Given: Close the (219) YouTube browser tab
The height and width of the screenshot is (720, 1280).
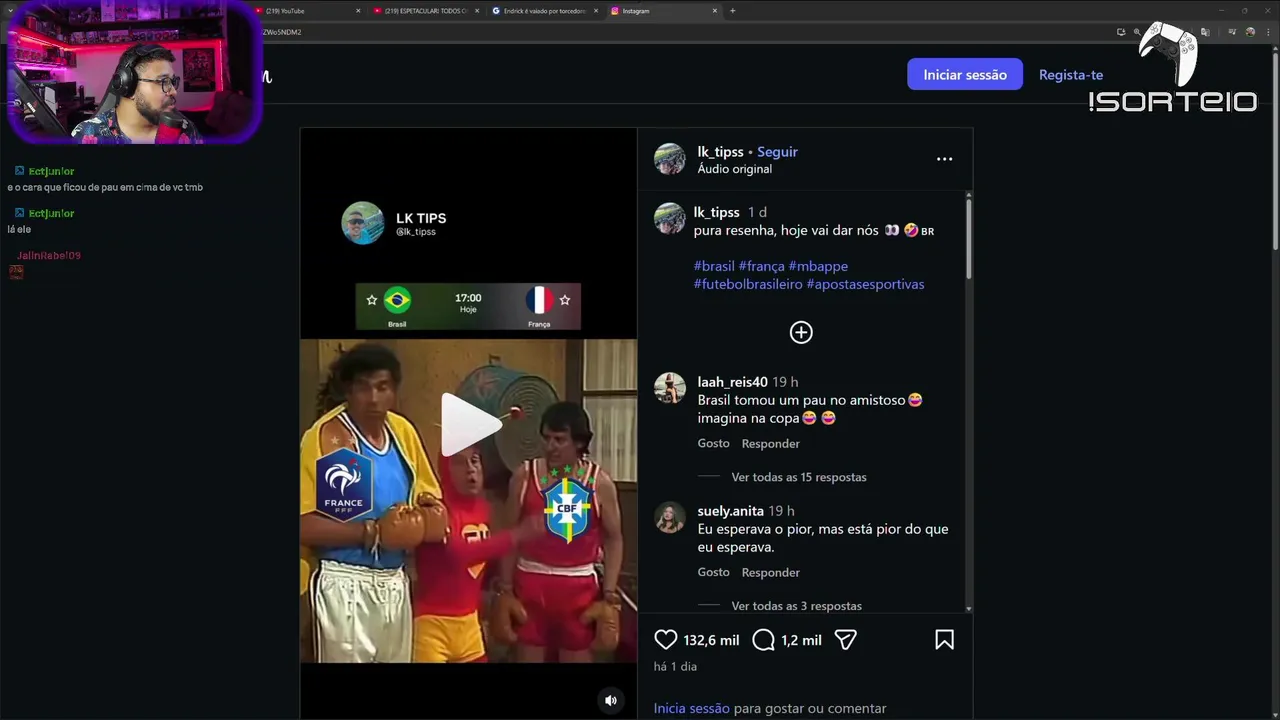Looking at the screenshot, I should pyautogui.click(x=358, y=11).
